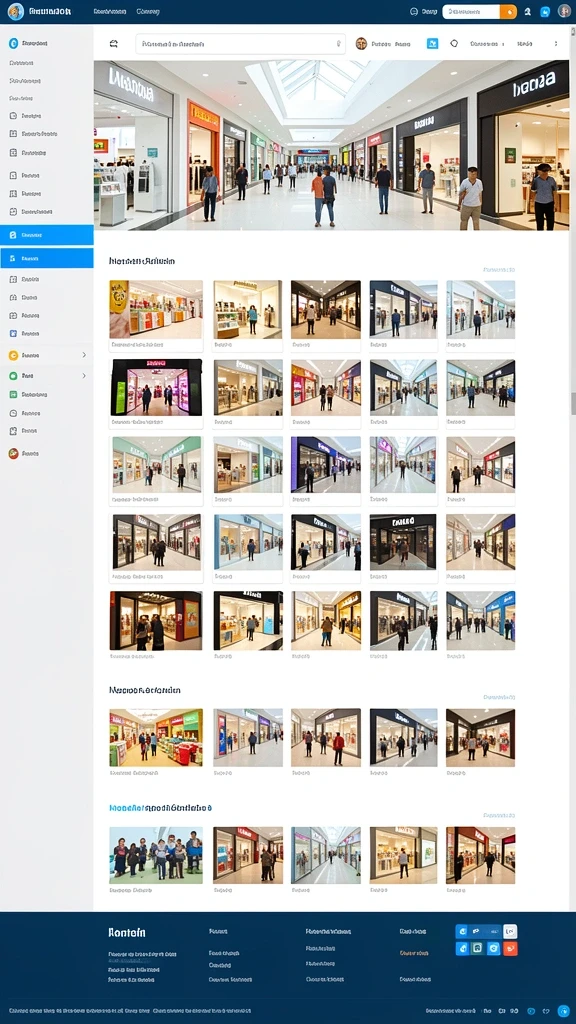Viewport: 576px width, 1024px height.
Task: Click the person silhouette icon in the header
Action: click(x=528, y=12)
